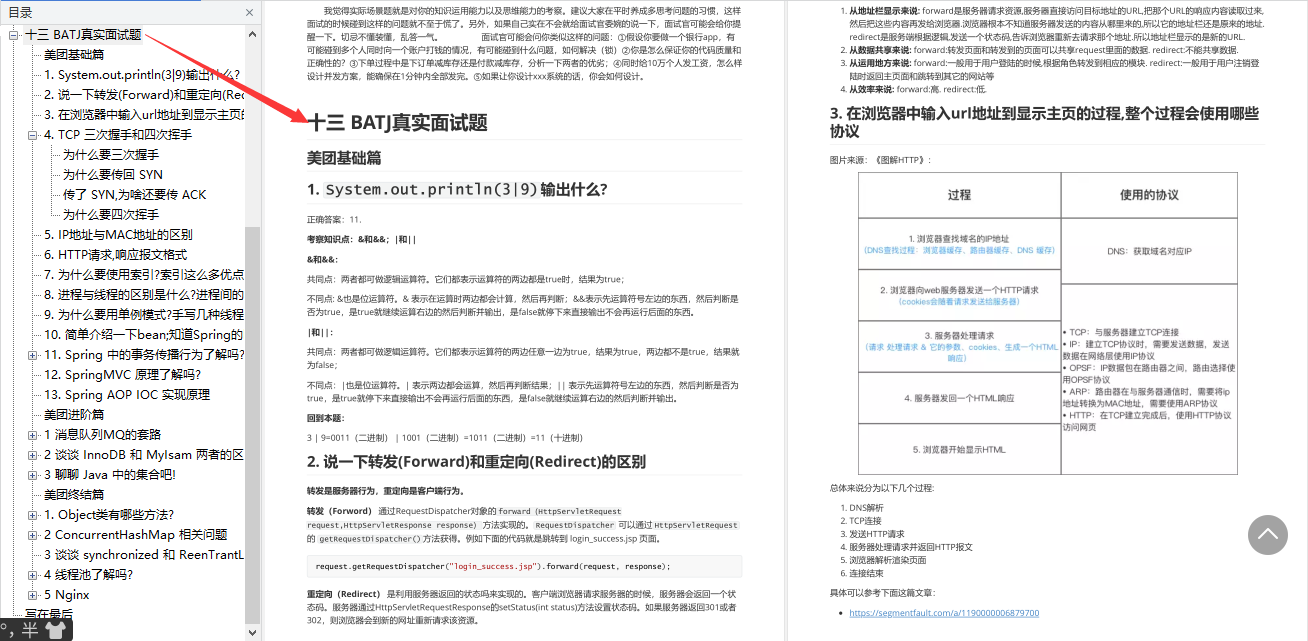Viewport: 1308px width, 641px height.
Task: Open the shirt skin icon in IME bar
Action: [x=56, y=630]
